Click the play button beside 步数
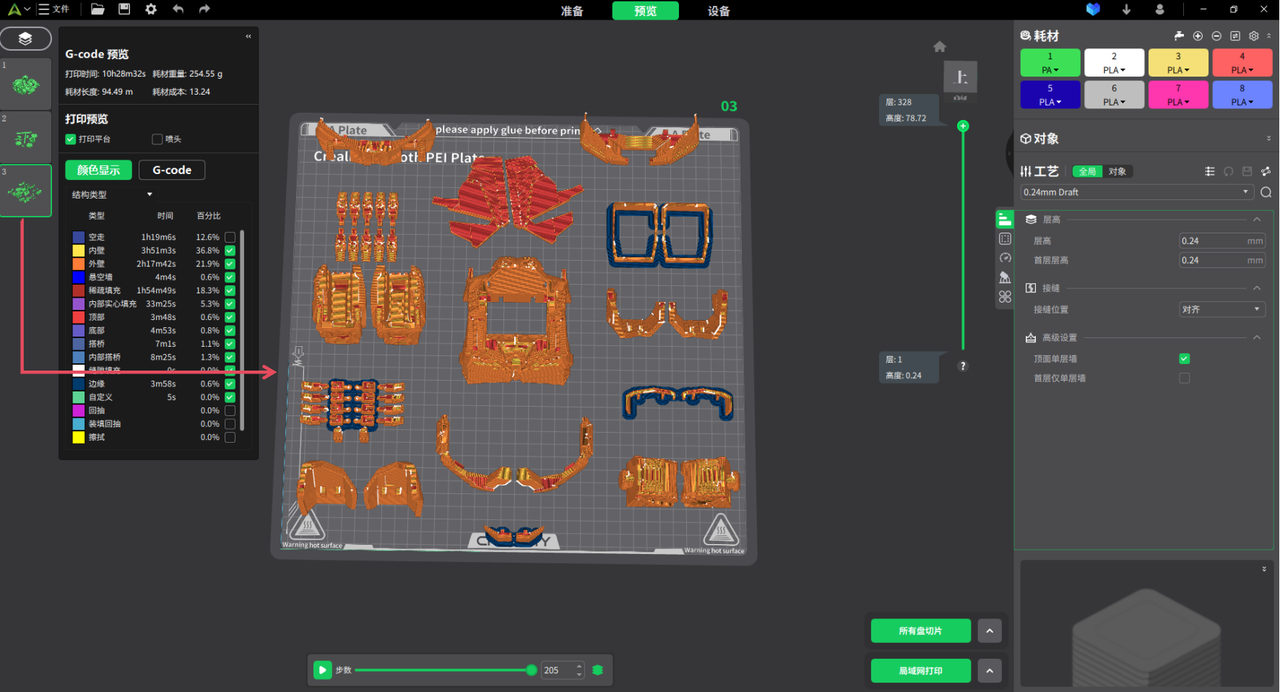 322,670
